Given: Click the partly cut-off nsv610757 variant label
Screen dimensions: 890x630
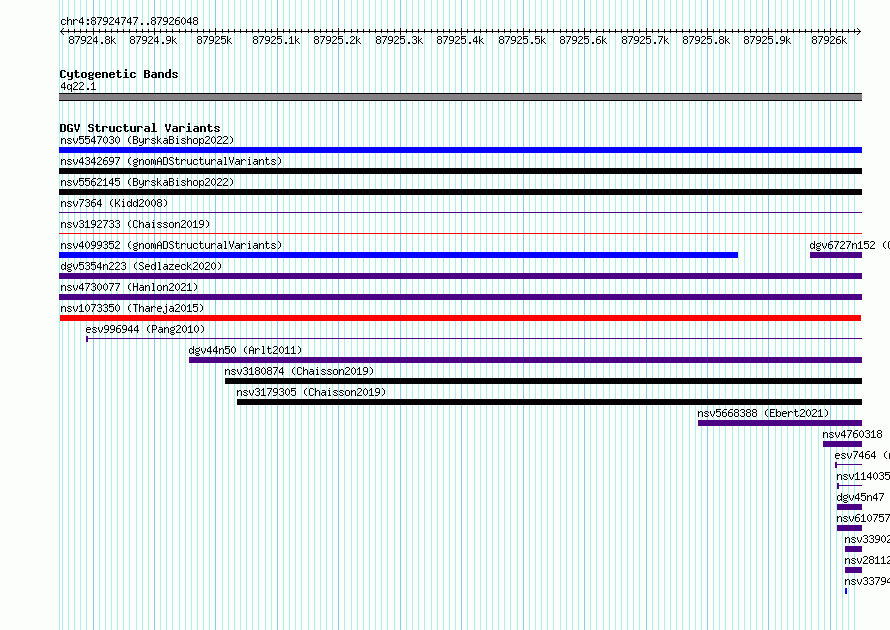Looking at the screenshot, I should tap(863, 518).
